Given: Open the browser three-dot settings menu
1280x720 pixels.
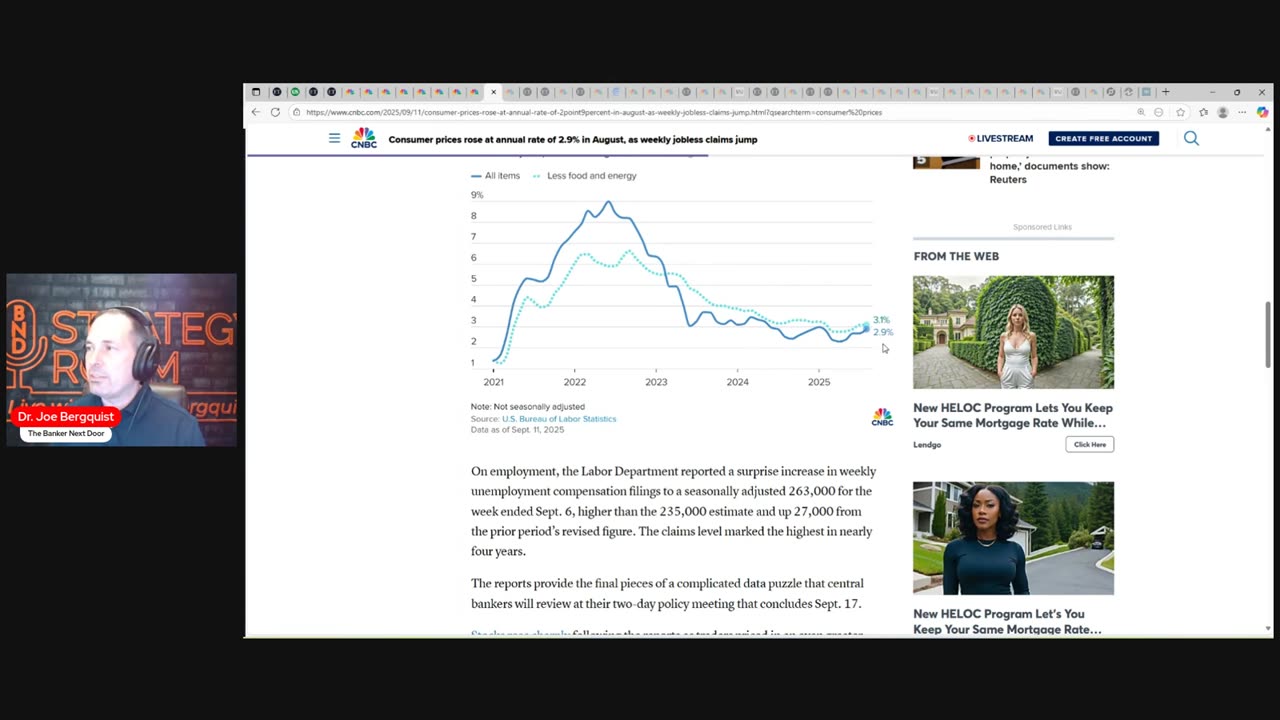Looking at the screenshot, I should (1243, 112).
